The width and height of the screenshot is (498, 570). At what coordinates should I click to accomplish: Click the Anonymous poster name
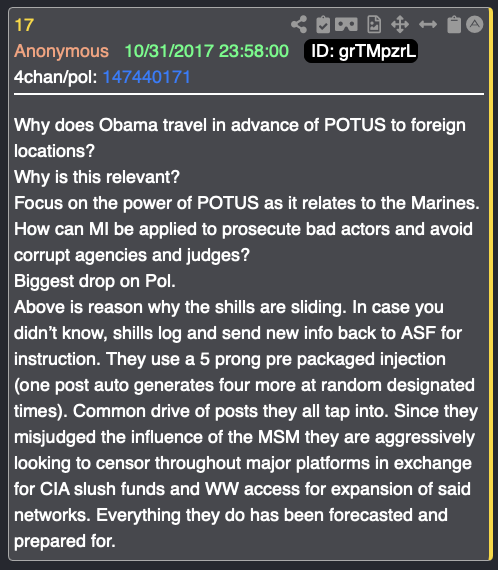pos(61,51)
